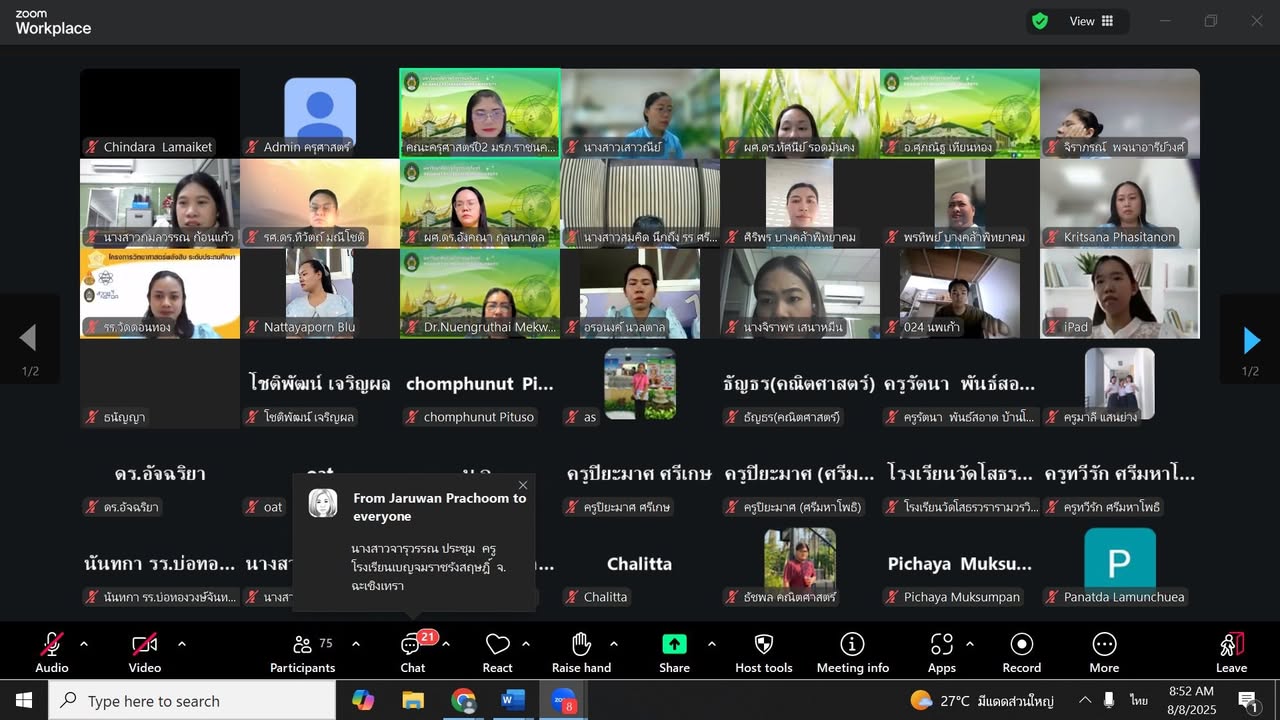This screenshot has width=1280, height=720.
Task: Expand video options arrow next to Video
Action: [x=181, y=644]
